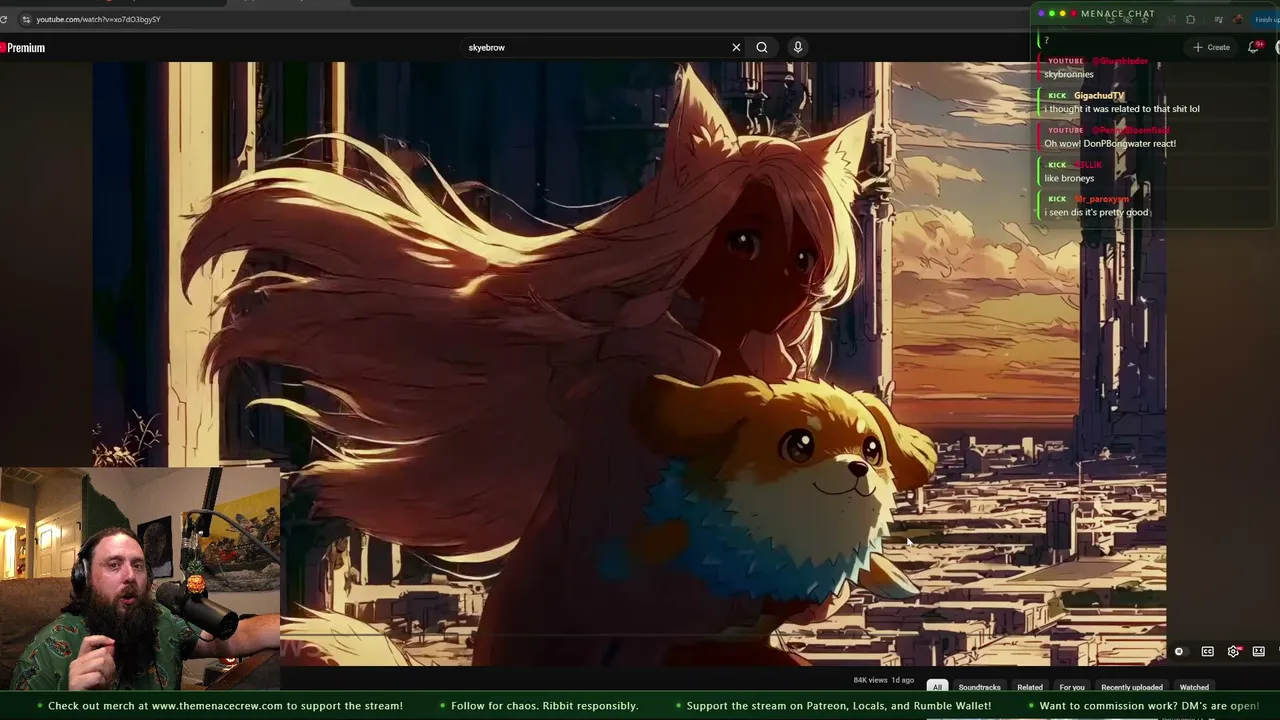This screenshot has width=1280, height=720.
Task: Select the "Soundtracks" filter chip
Action: 979,687
